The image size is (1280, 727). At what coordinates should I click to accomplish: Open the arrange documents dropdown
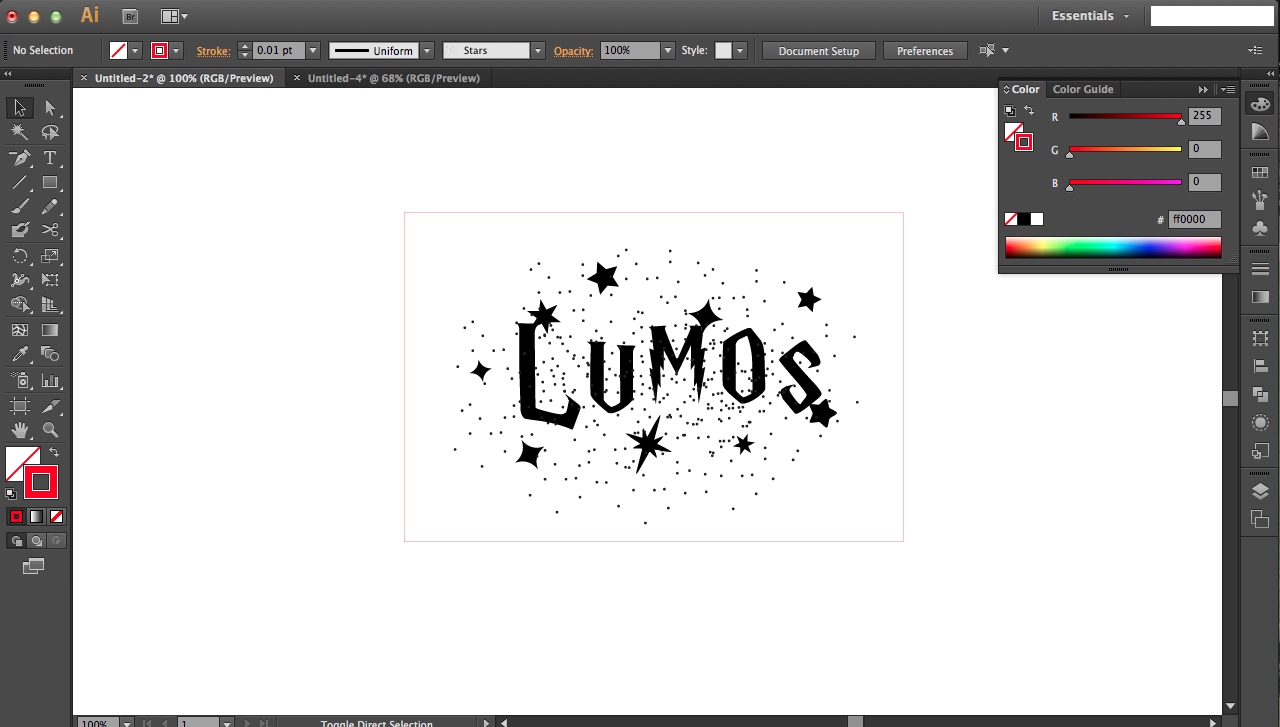click(174, 16)
